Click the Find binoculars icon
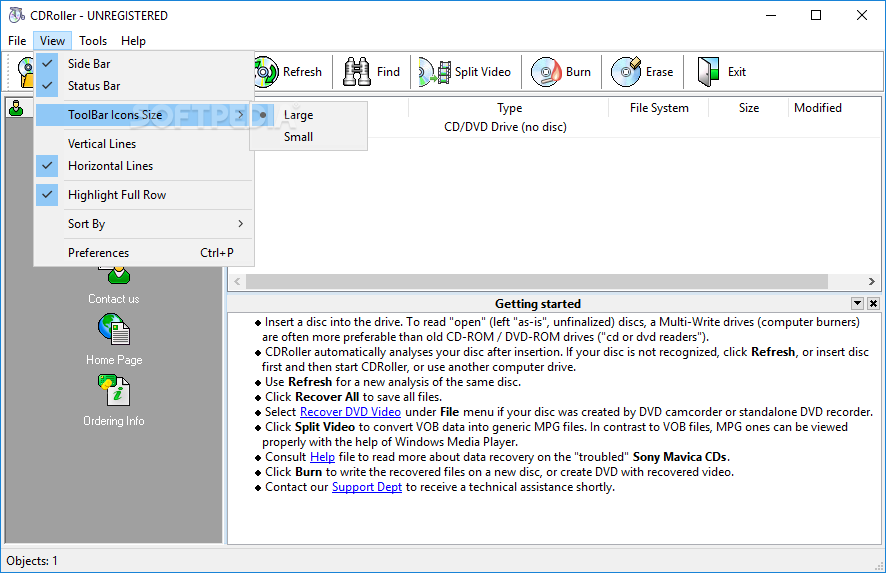Image resolution: width=886 pixels, height=573 pixels. 357,72
